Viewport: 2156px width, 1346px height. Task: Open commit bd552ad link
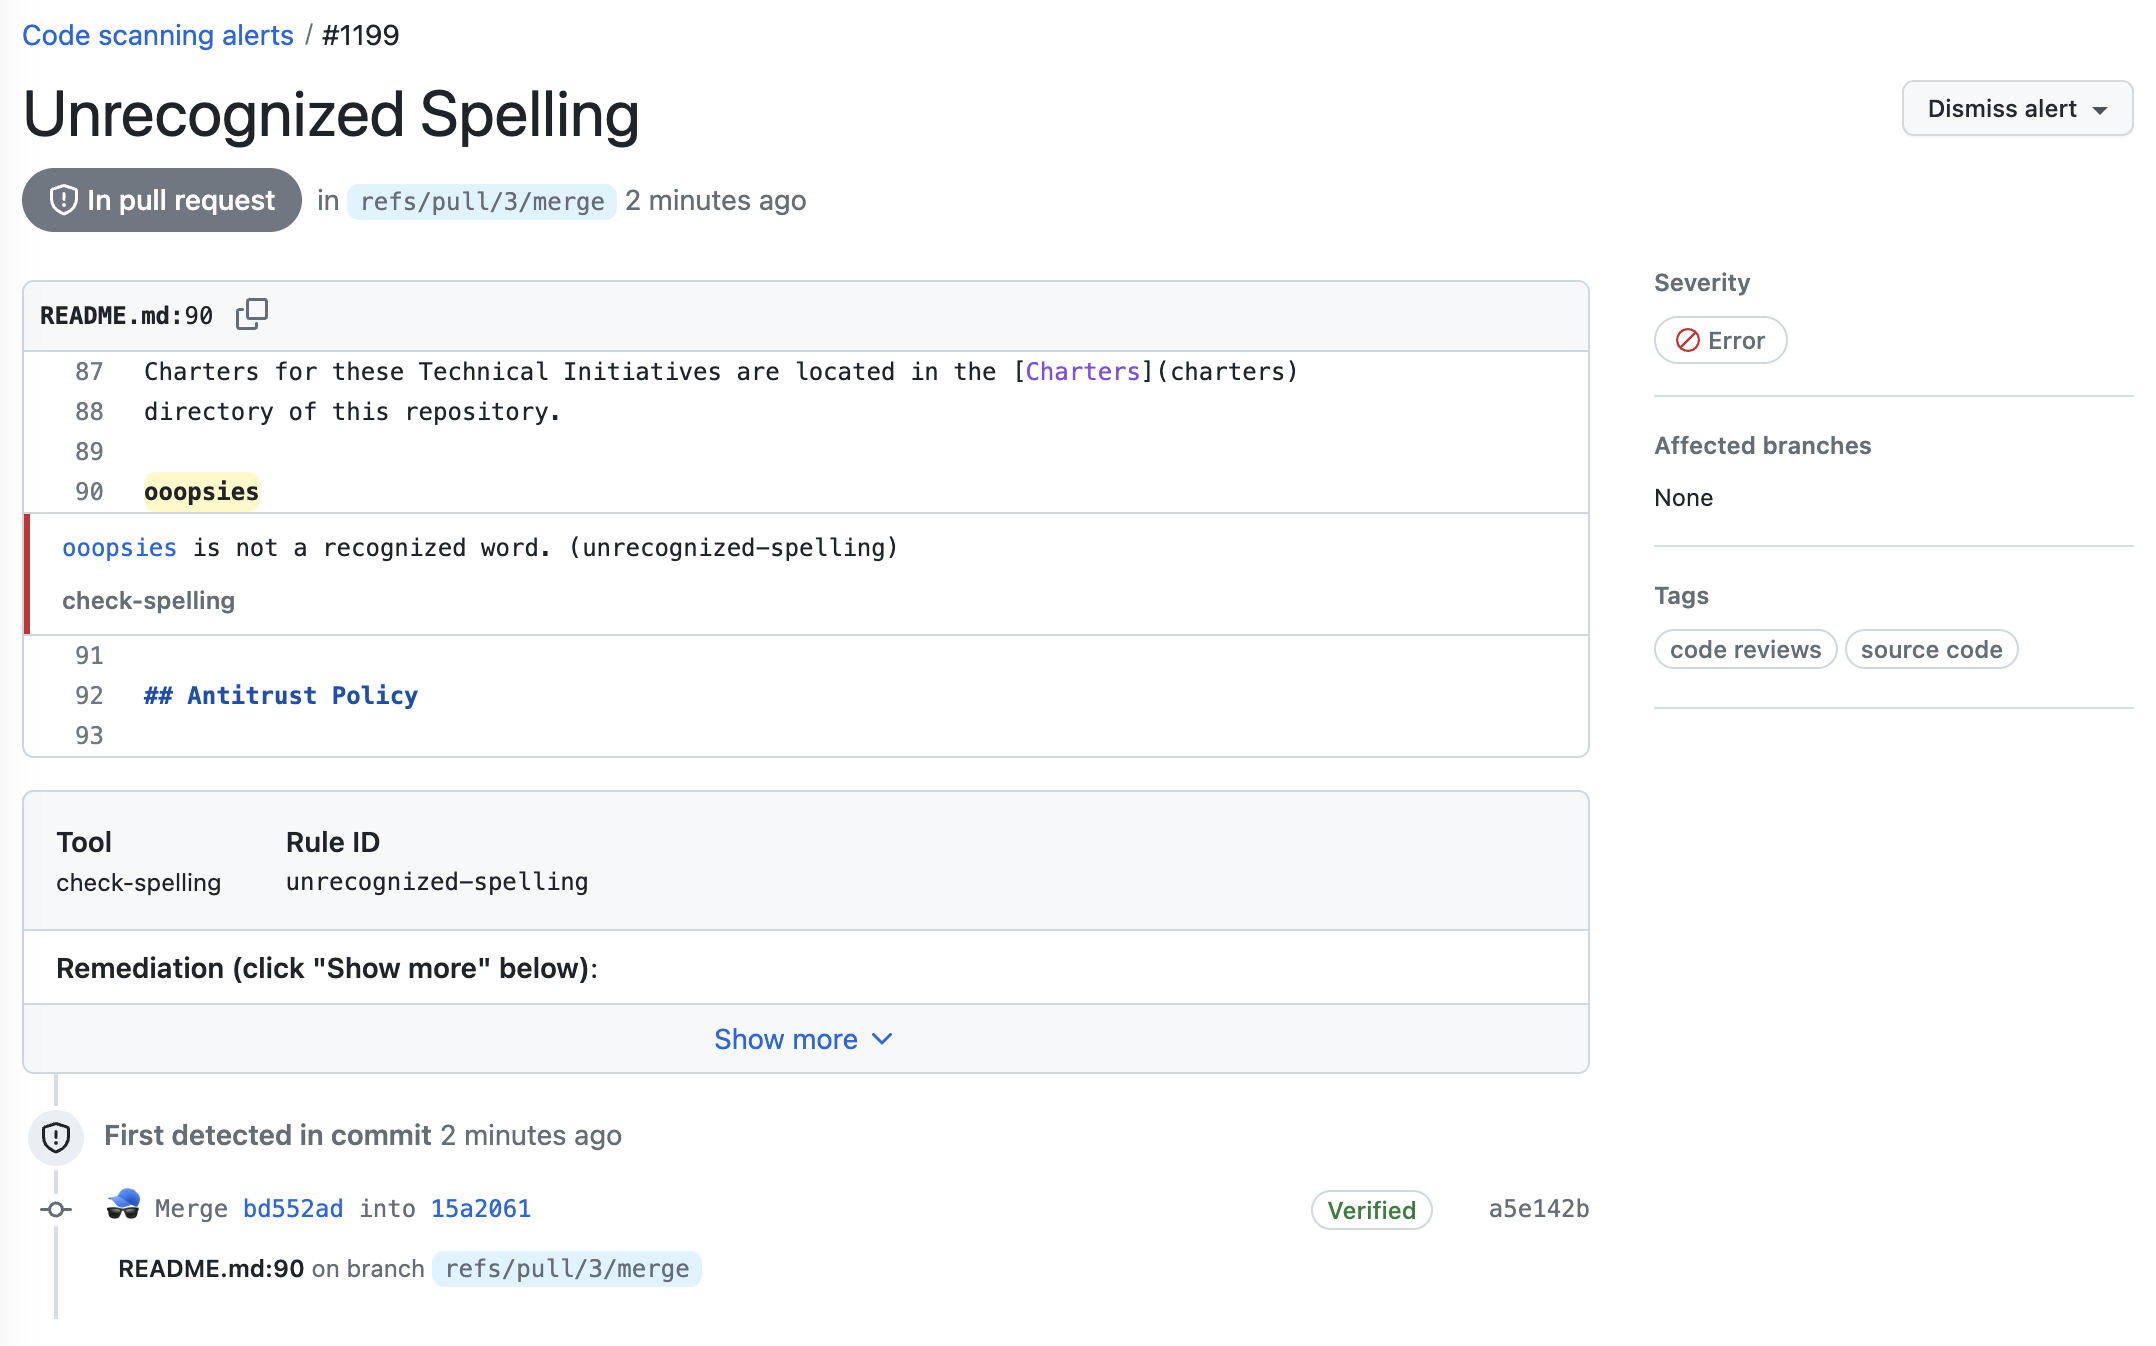293,1208
